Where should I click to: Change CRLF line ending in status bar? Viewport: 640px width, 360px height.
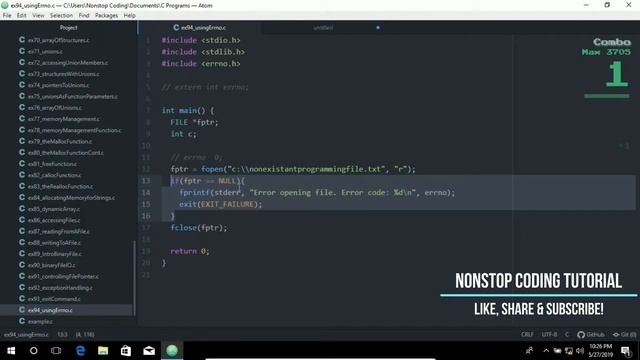[x=527, y=334]
